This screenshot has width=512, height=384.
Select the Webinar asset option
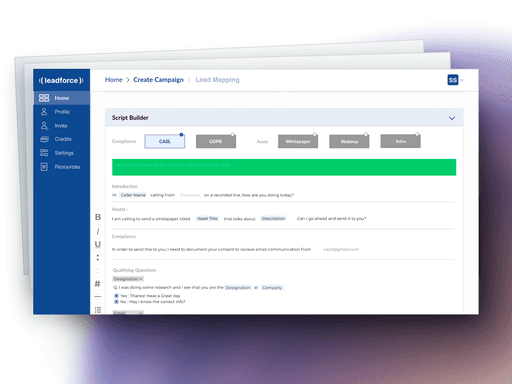[349, 141]
